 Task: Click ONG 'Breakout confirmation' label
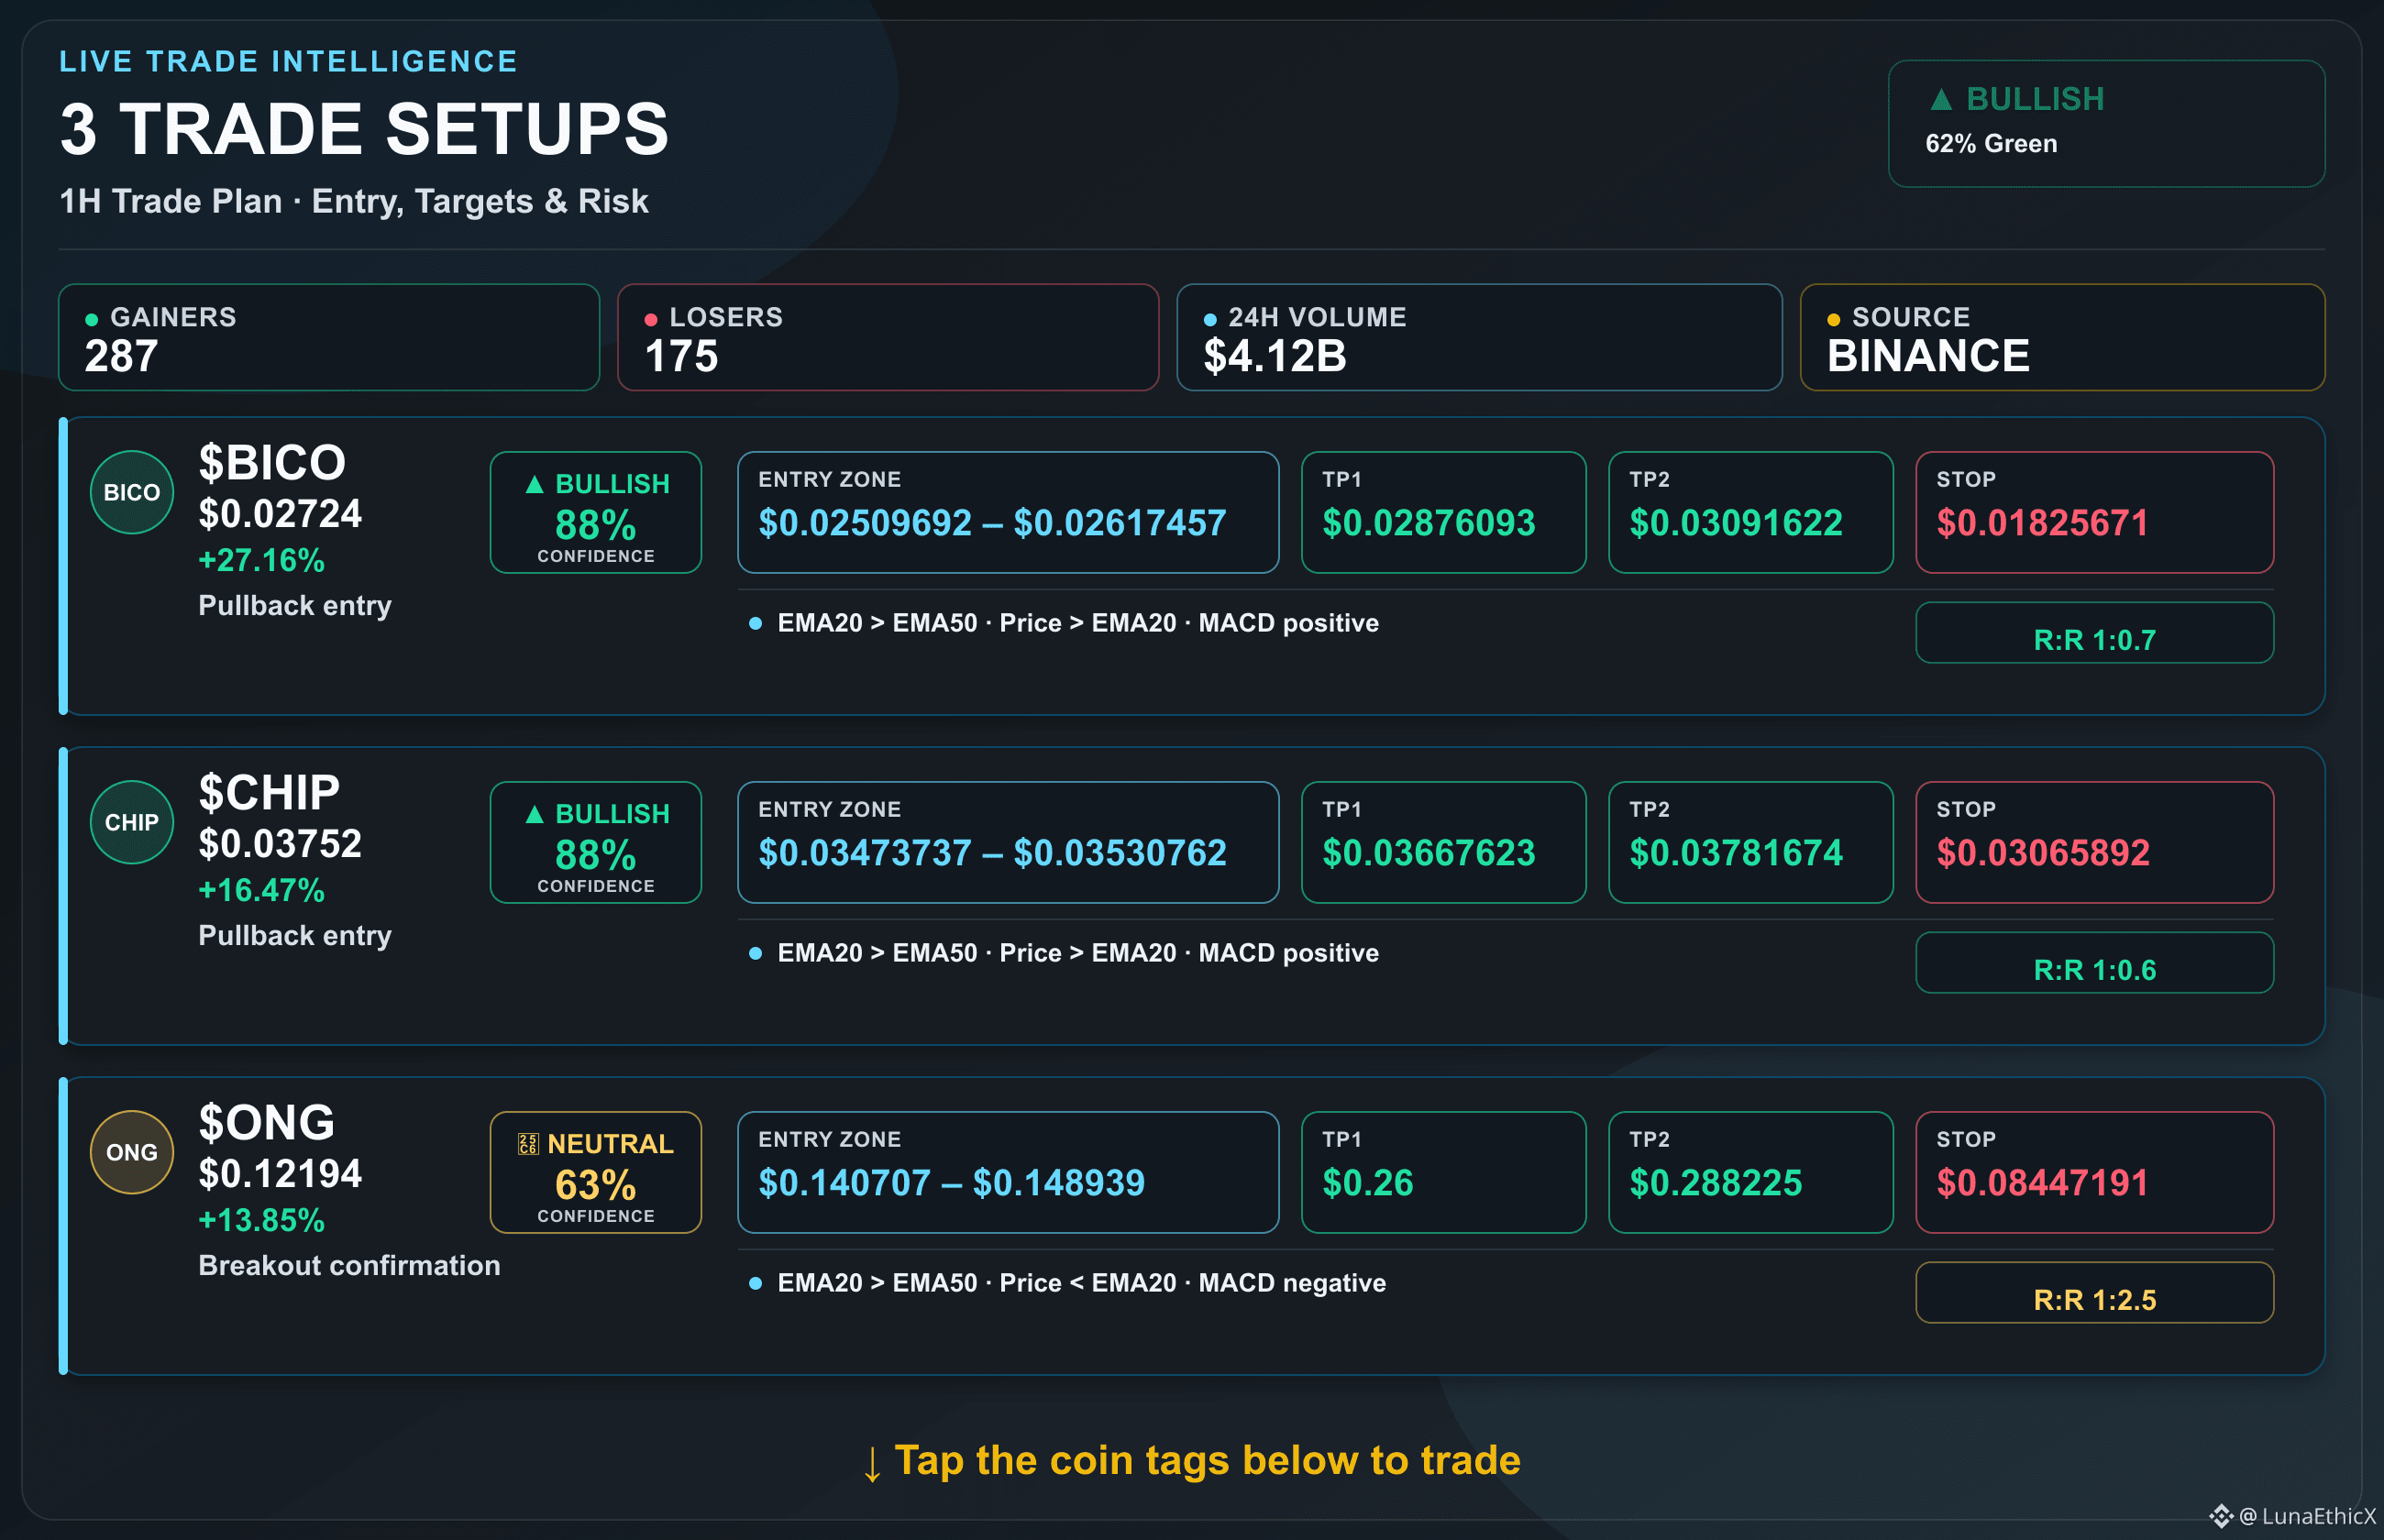click(x=349, y=1265)
